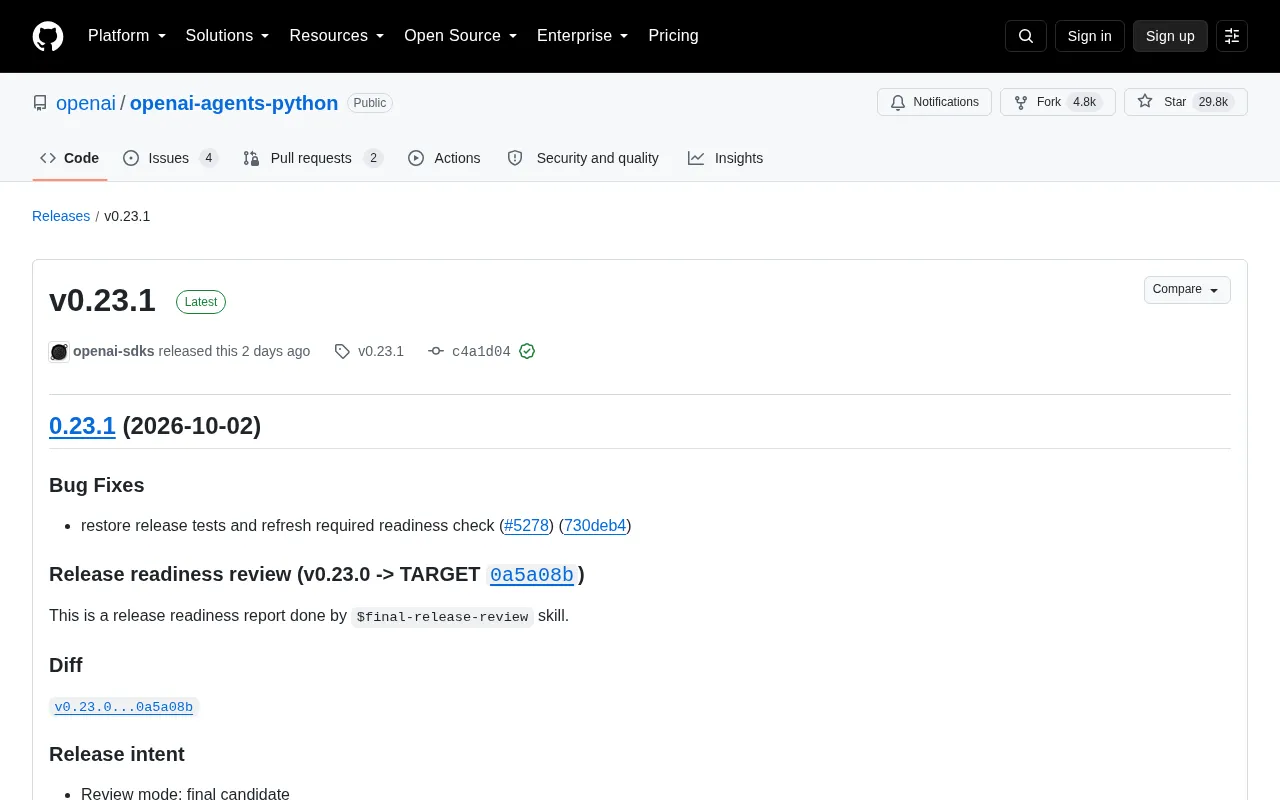Click the Sign up button
This screenshot has width=1280, height=800.
(x=1170, y=36)
